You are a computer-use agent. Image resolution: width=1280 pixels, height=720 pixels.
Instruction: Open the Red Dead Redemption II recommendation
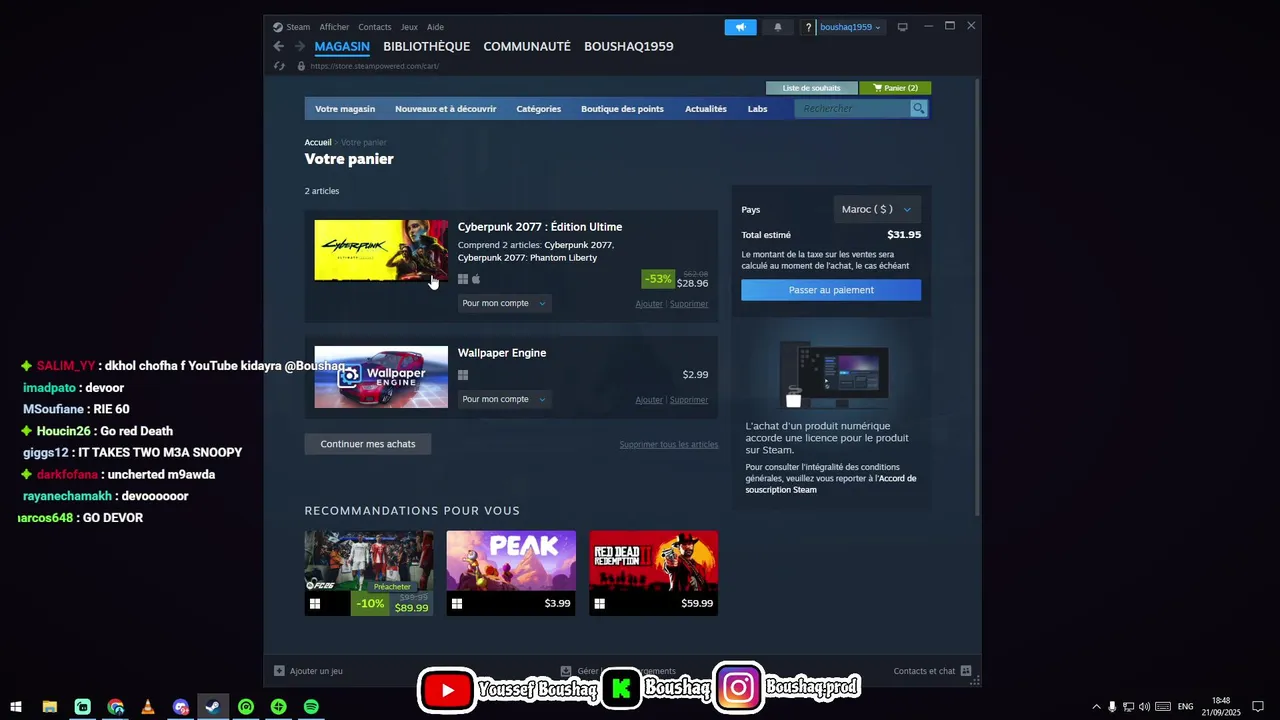click(654, 573)
